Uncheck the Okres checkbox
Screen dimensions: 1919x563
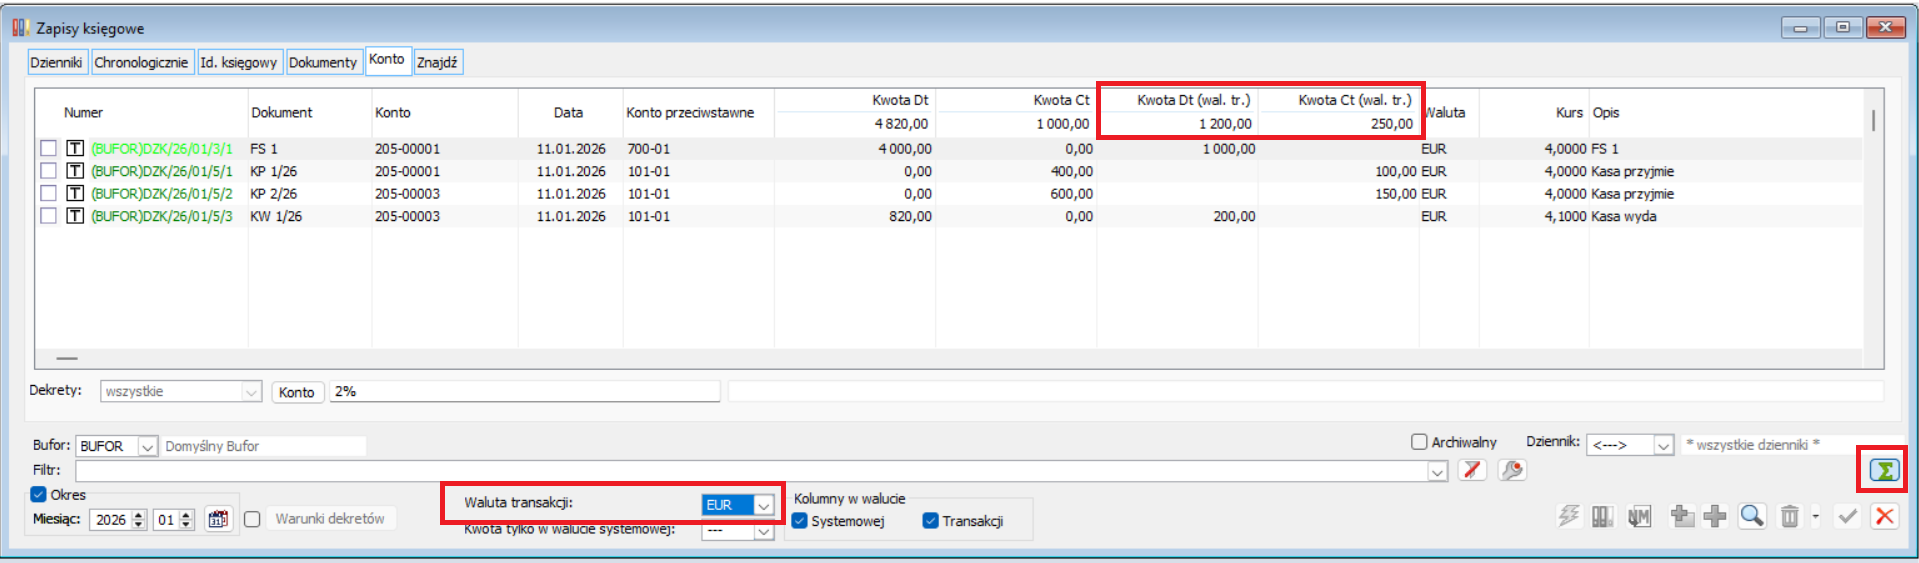[x=39, y=494]
